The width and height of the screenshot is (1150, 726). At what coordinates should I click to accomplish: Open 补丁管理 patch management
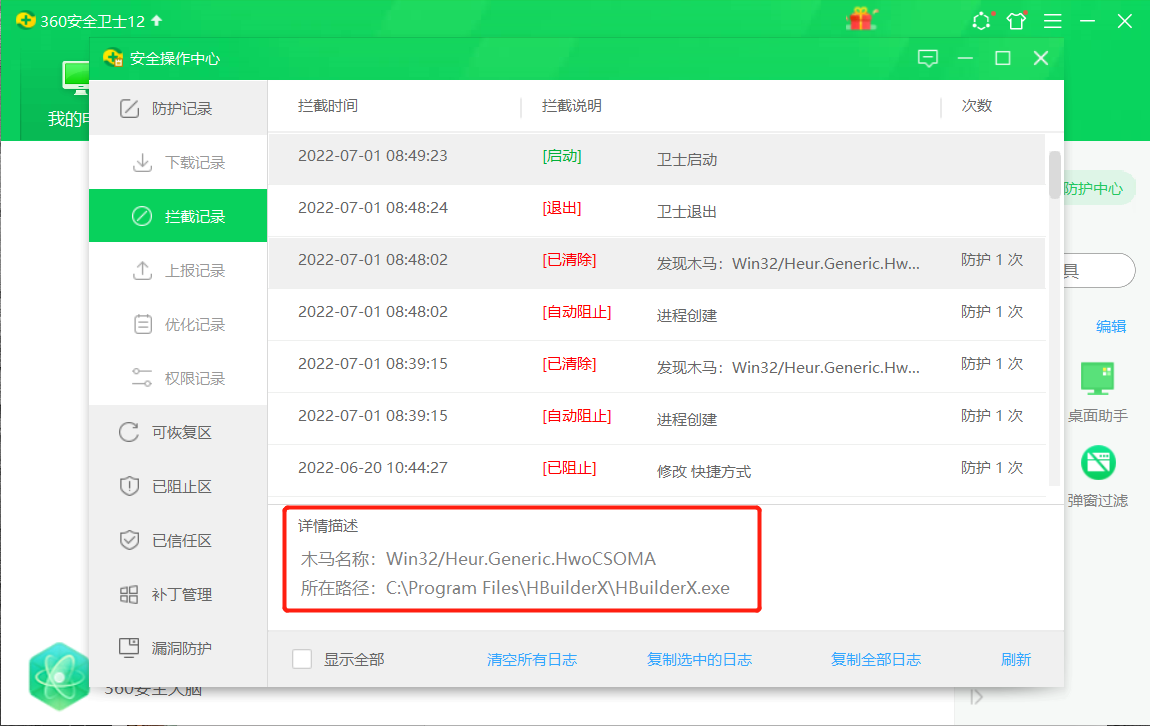click(178, 594)
